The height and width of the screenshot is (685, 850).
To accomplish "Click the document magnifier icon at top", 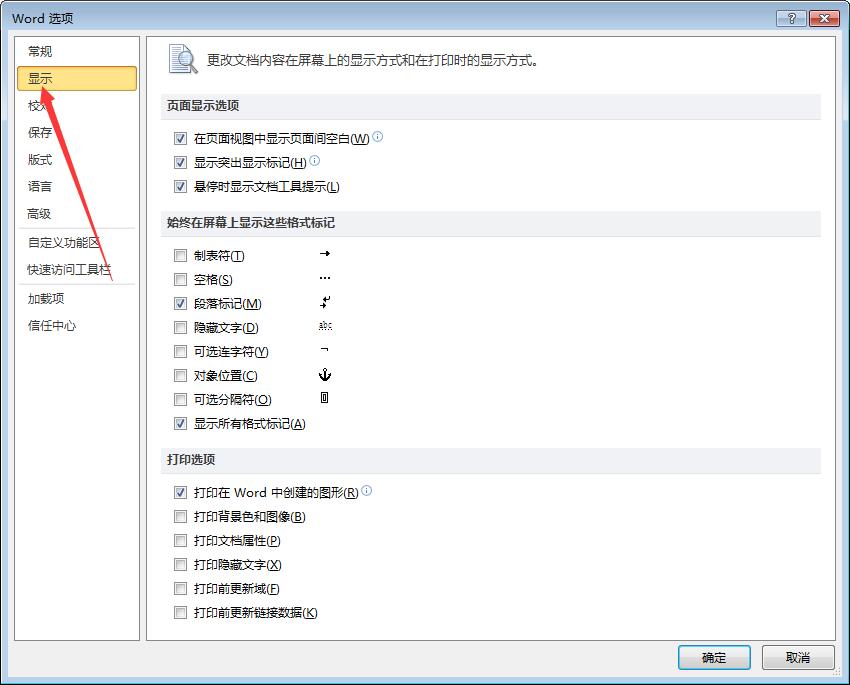I will (x=183, y=59).
